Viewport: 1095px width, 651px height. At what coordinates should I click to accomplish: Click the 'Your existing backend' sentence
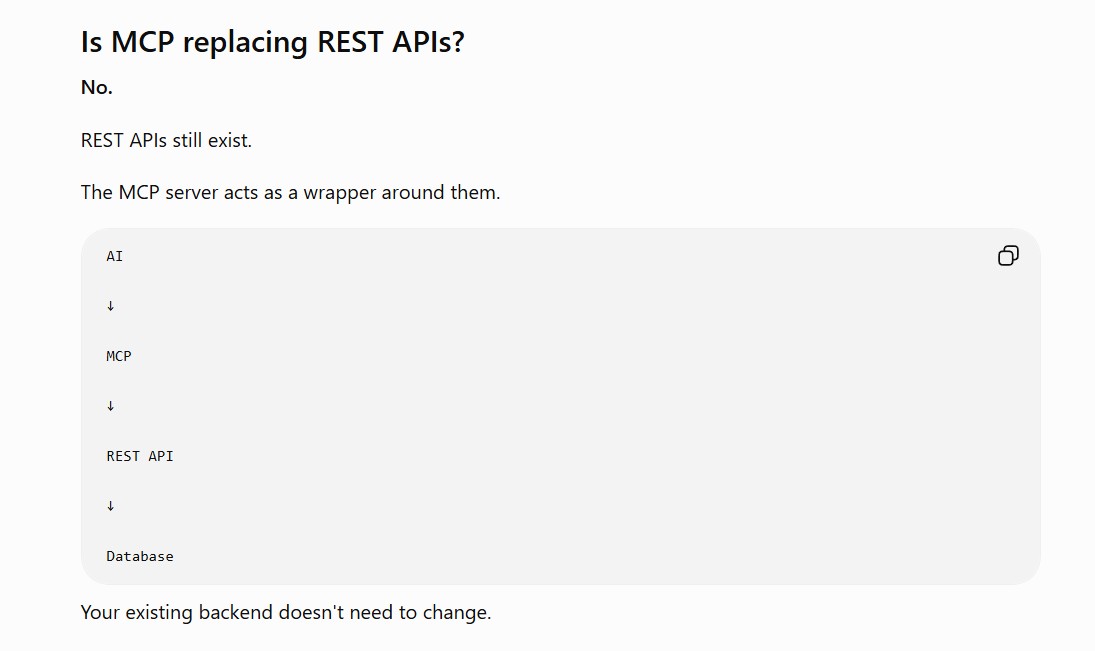[286, 613]
